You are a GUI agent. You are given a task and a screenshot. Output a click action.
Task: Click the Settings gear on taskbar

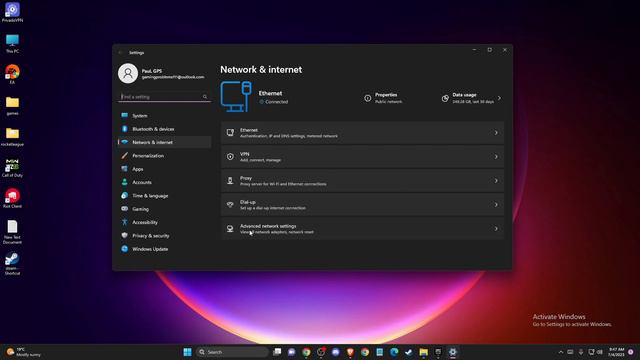coord(453,352)
